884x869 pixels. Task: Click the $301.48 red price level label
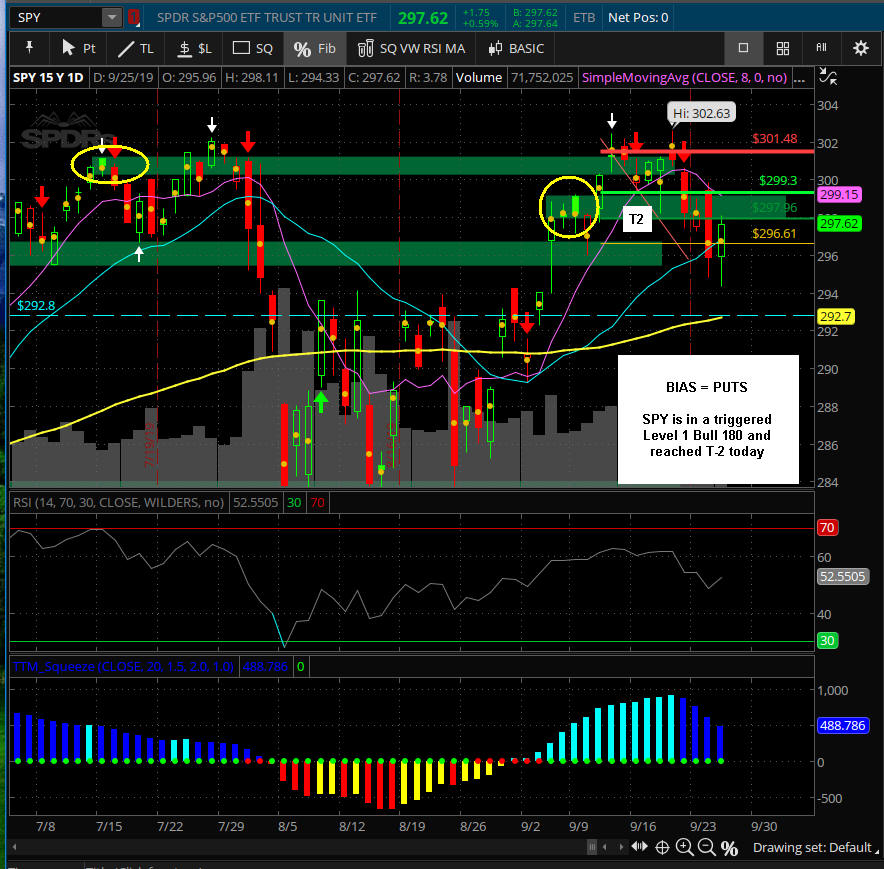(775, 139)
